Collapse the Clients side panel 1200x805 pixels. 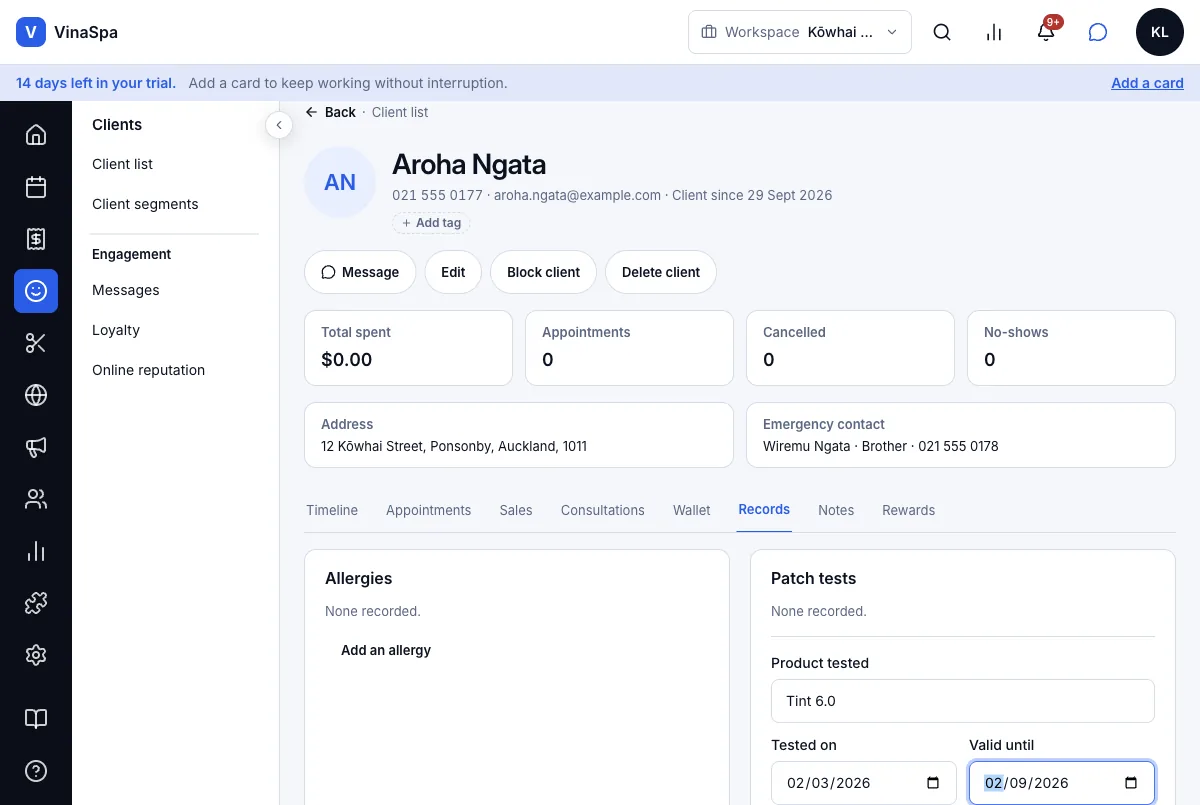point(279,125)
